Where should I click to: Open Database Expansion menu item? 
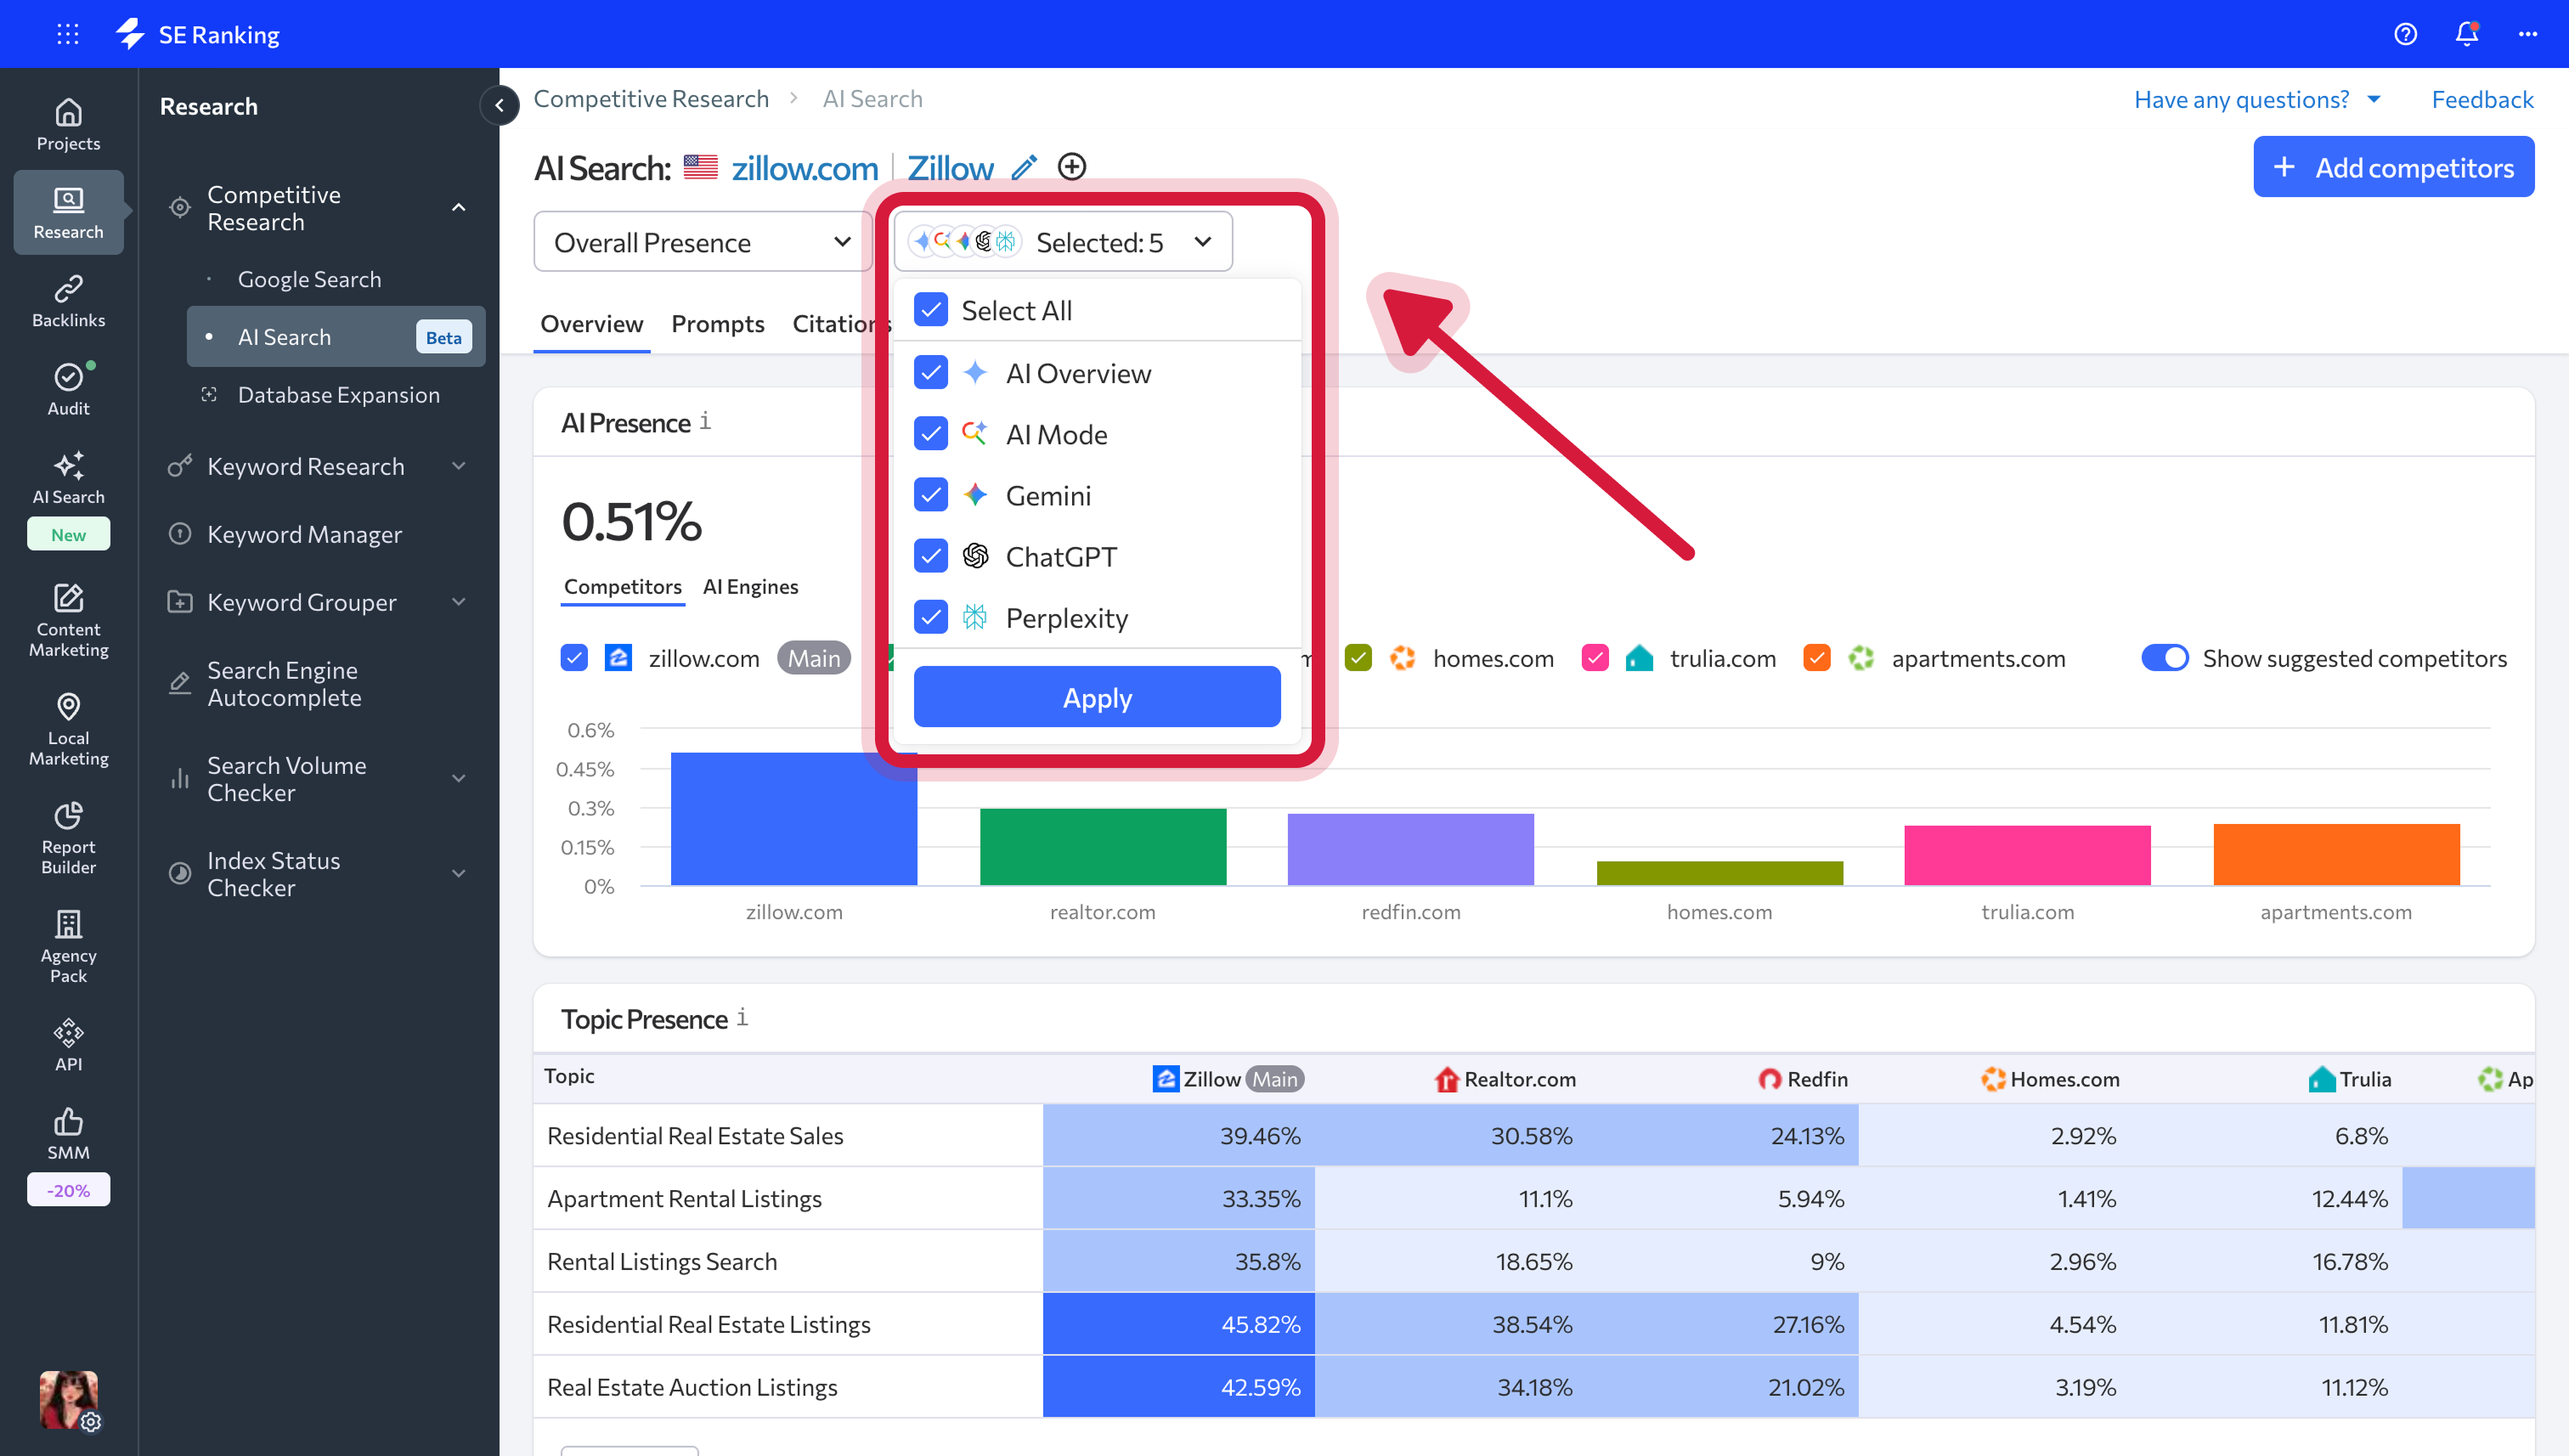(338, 395)
